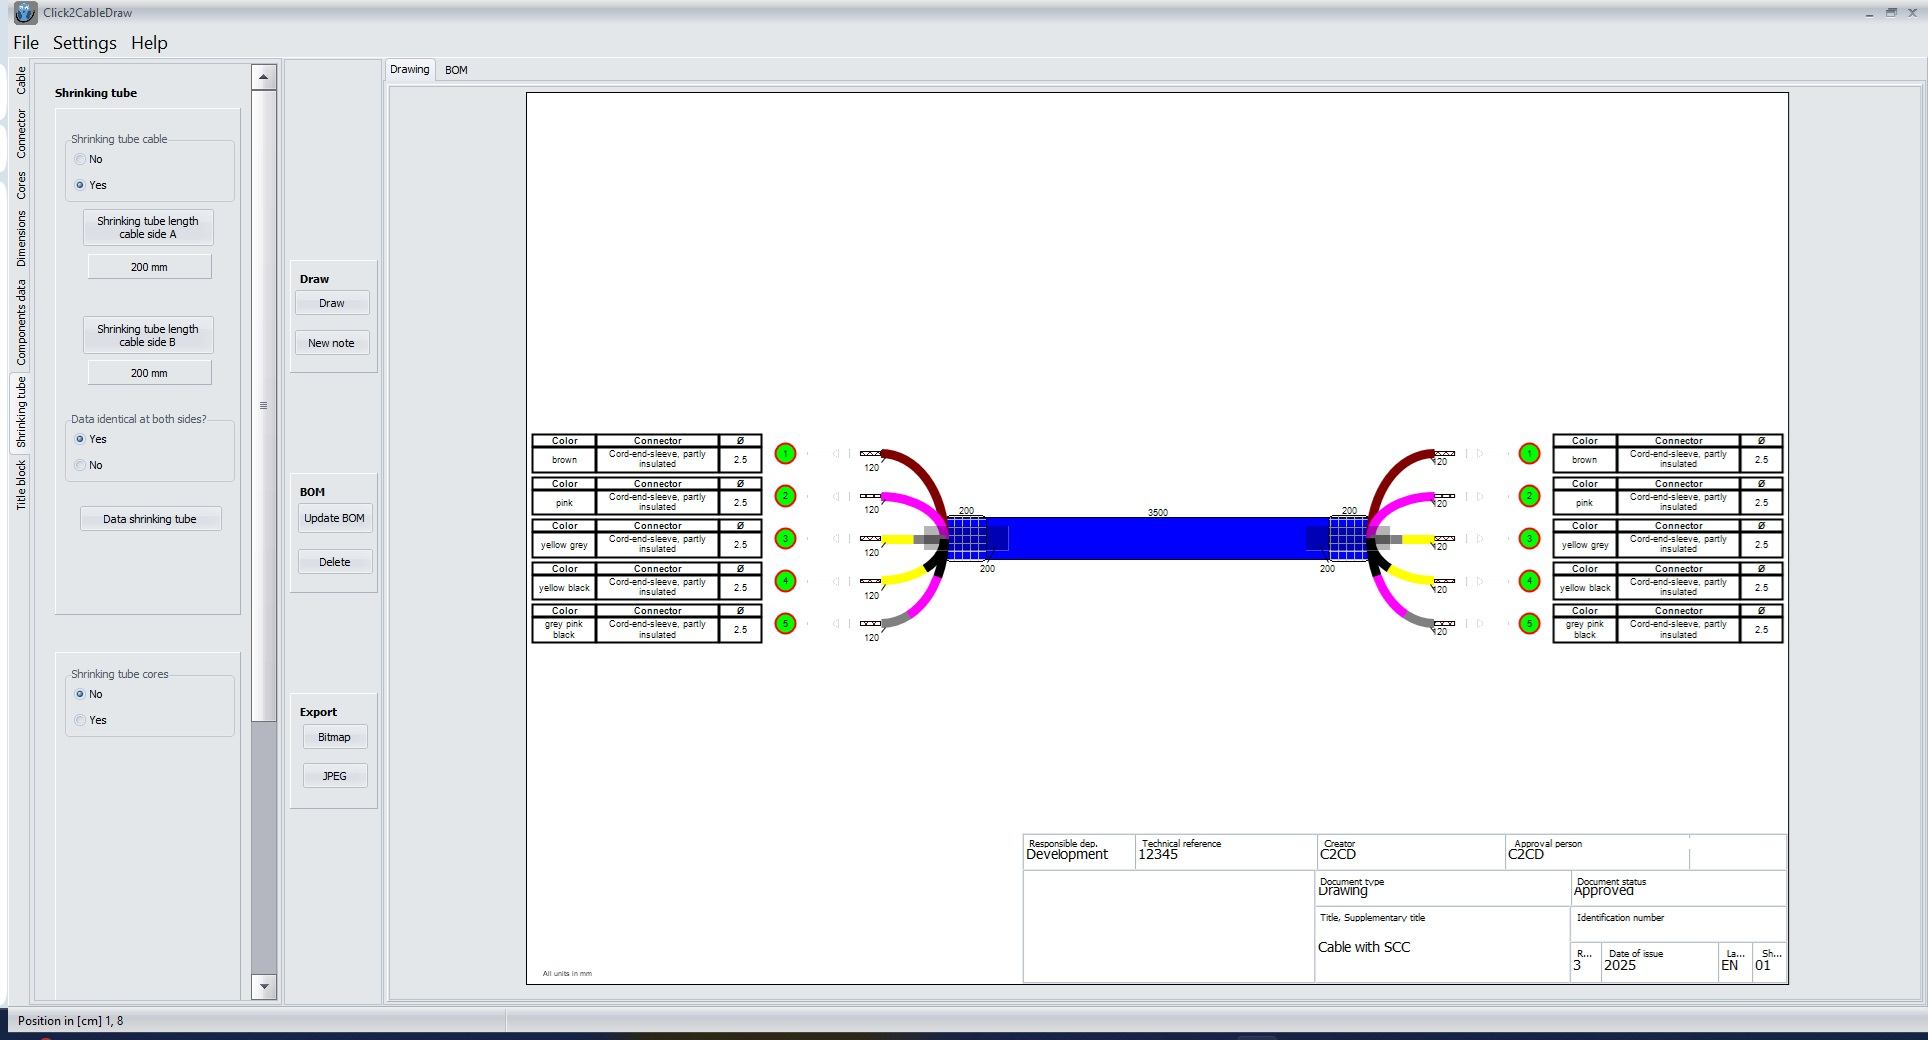Select 'No' for Shrinking tube cable
This screenshot has height=1040, width=1928.
click(81, 159)
